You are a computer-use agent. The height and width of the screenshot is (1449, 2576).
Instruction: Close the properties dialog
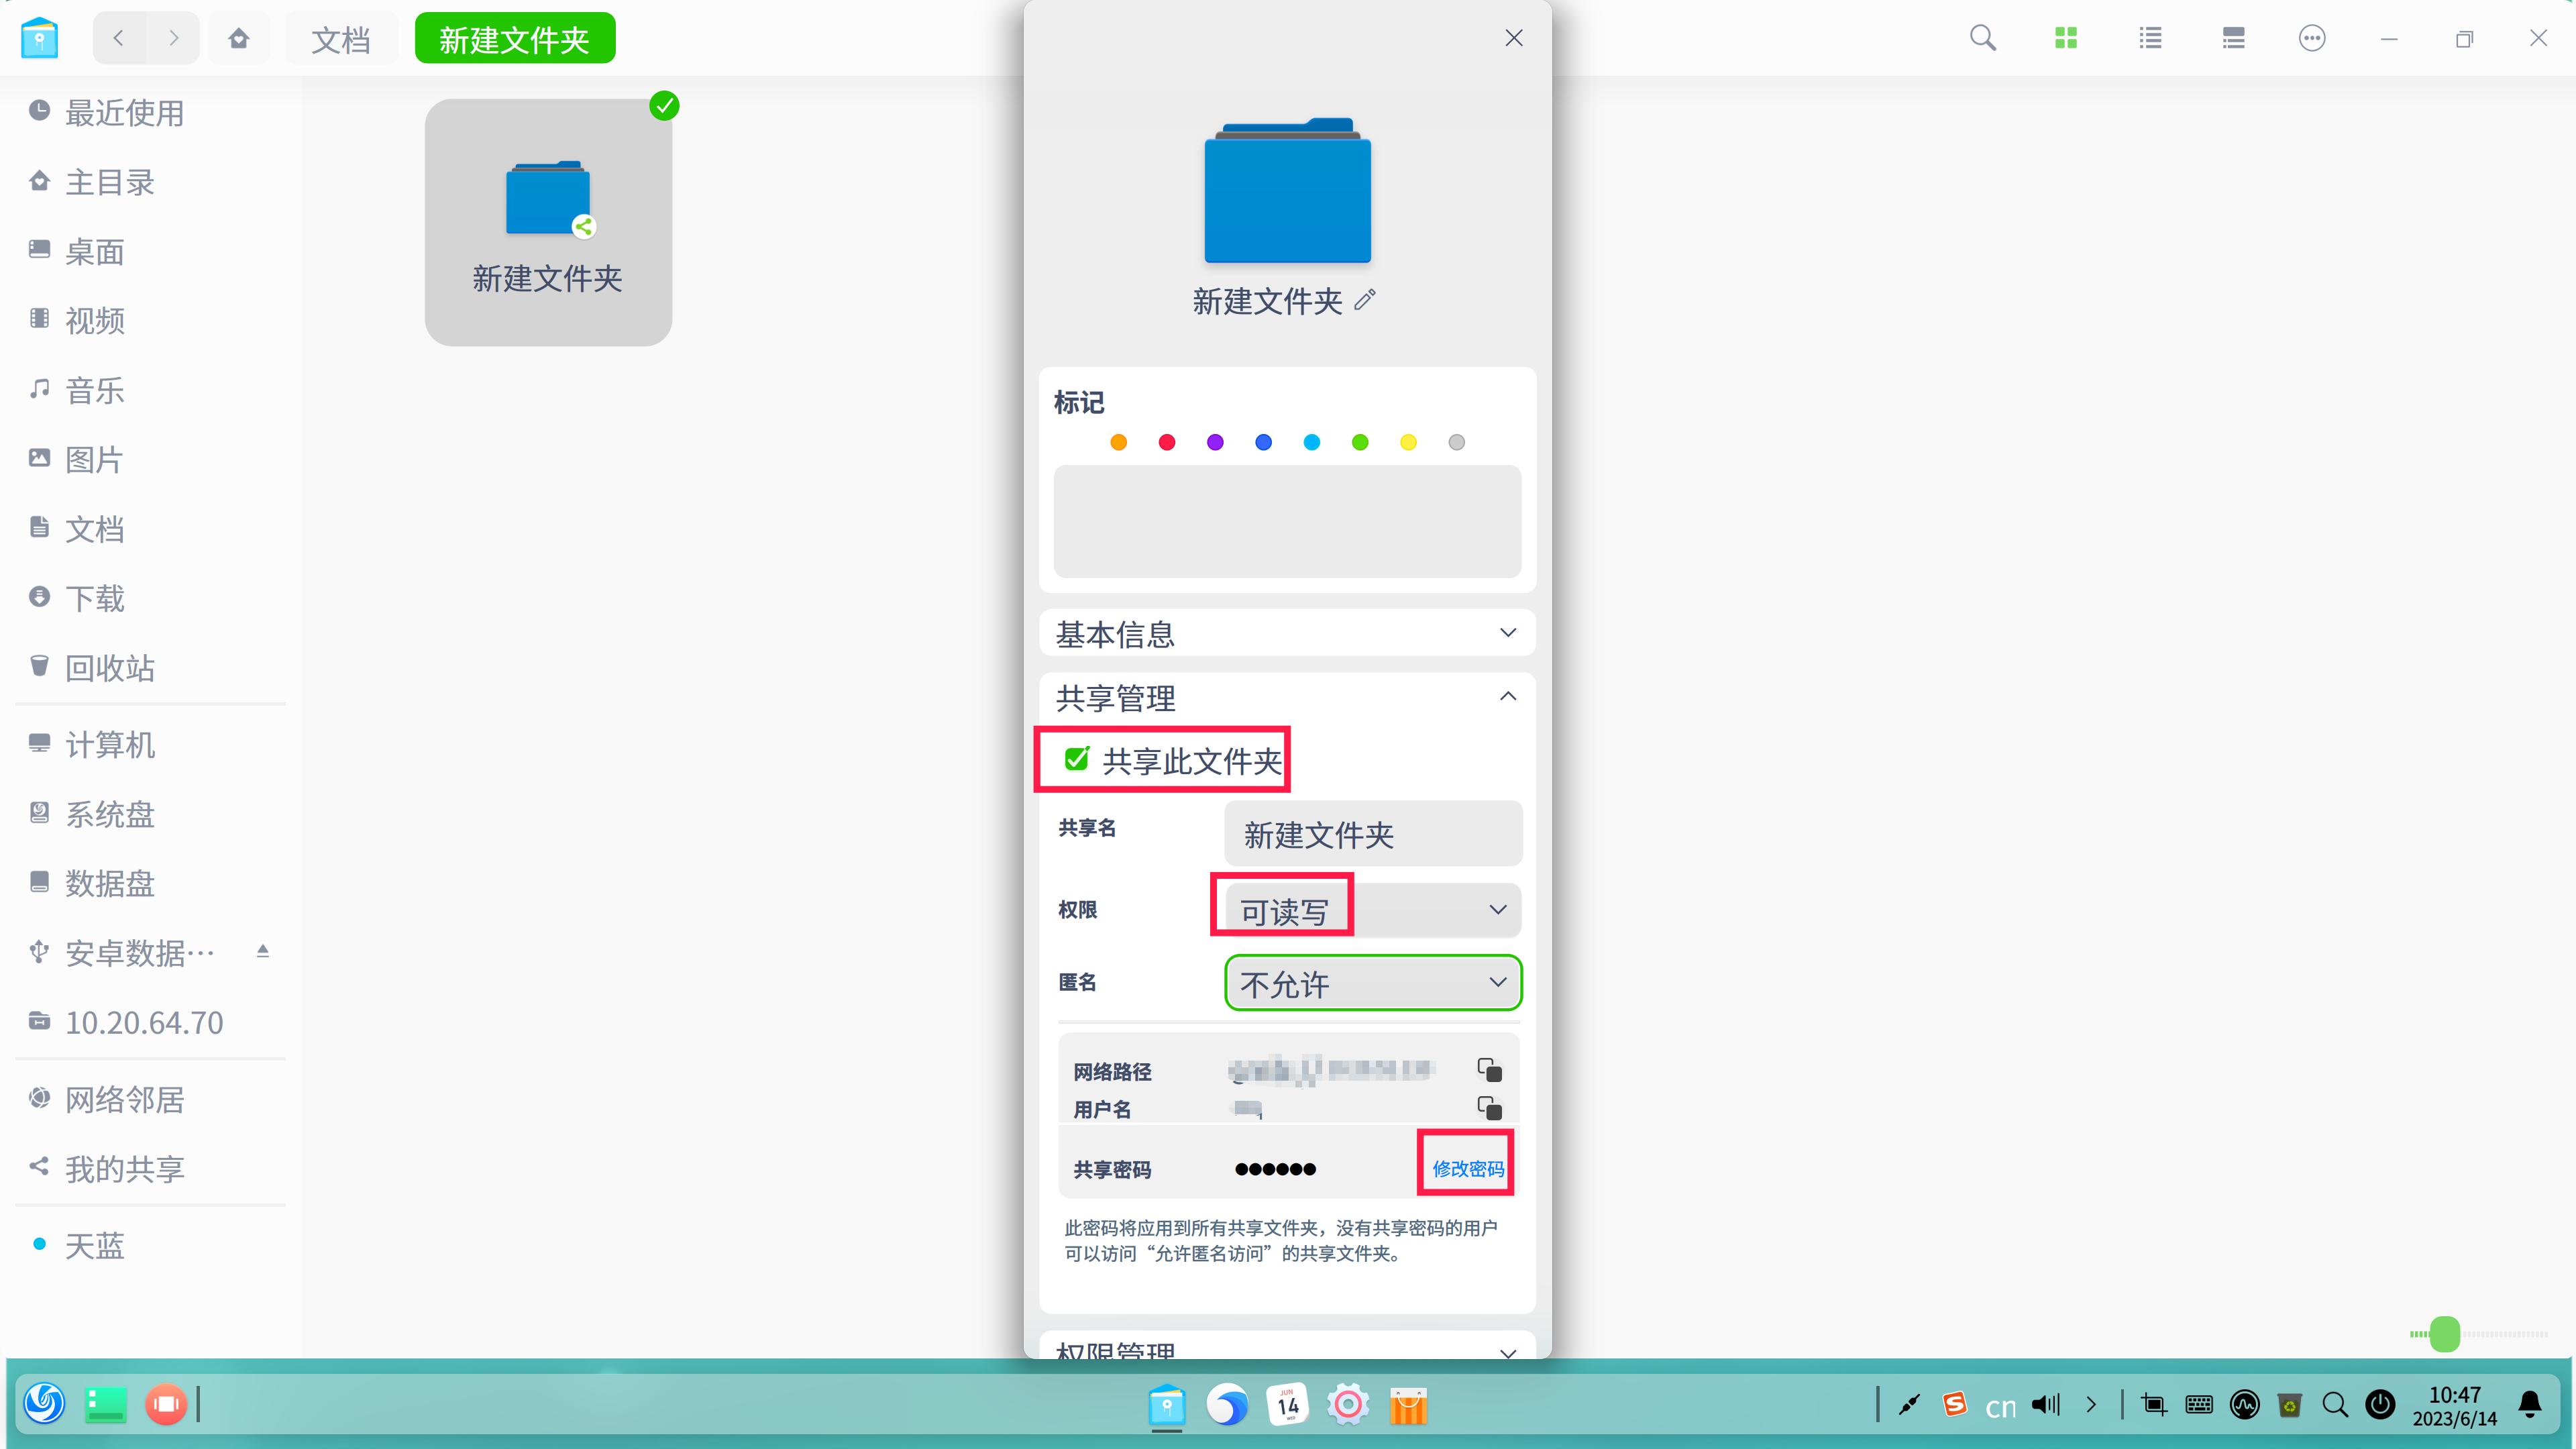(x=1514, y=38)
